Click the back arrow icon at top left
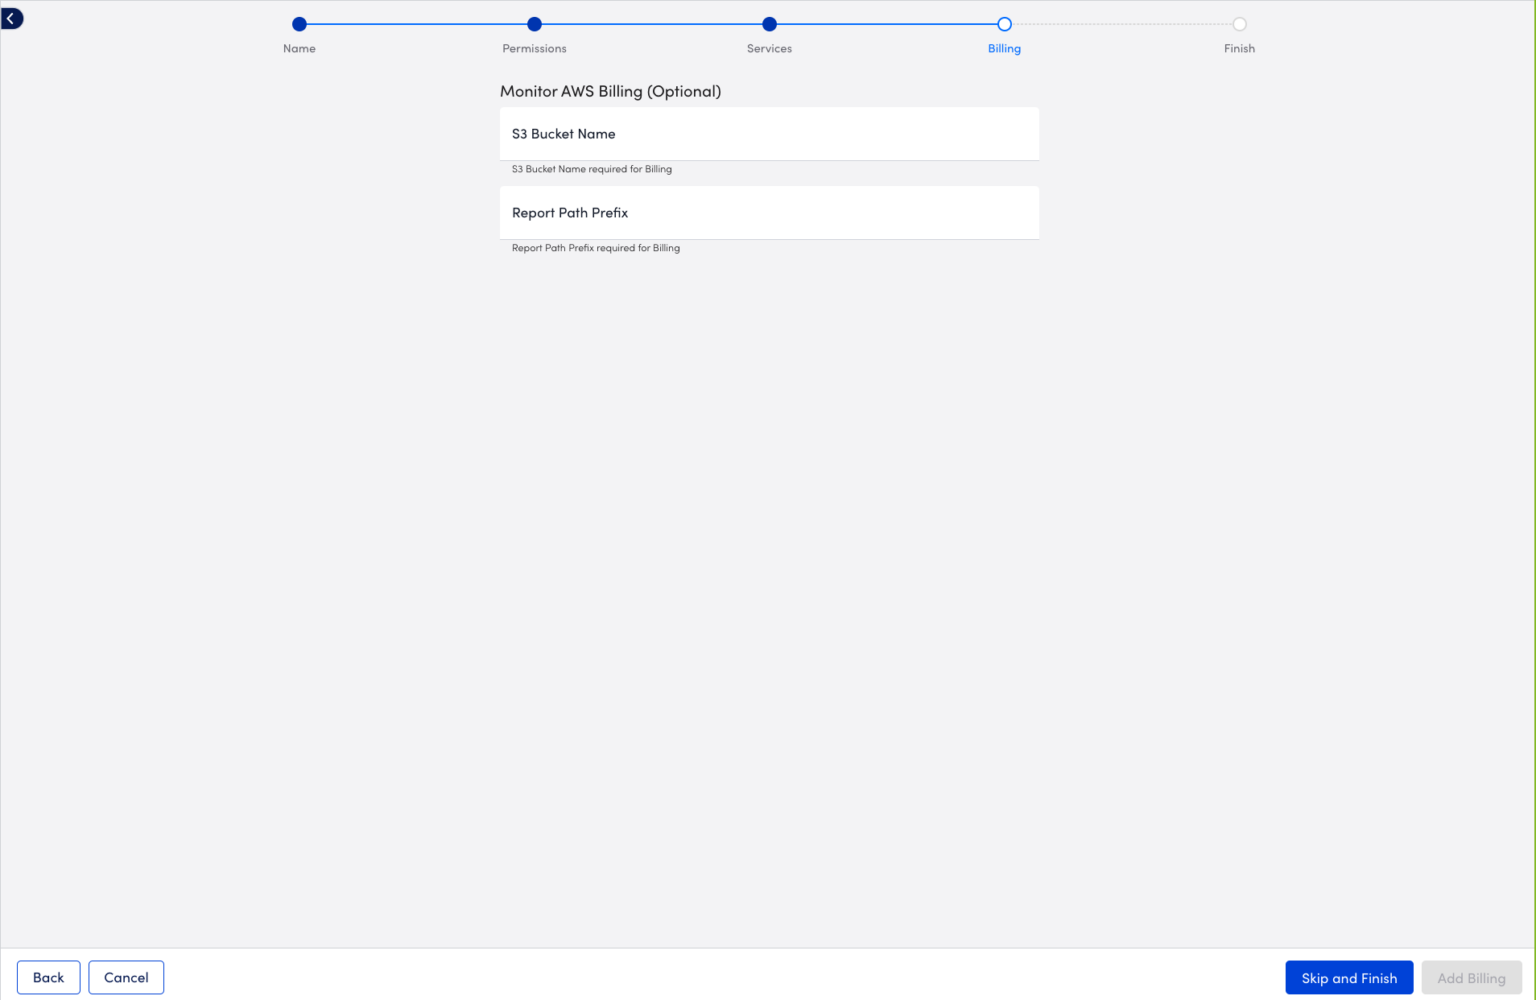This screenshot has height=1000, width=1536. 11,17
